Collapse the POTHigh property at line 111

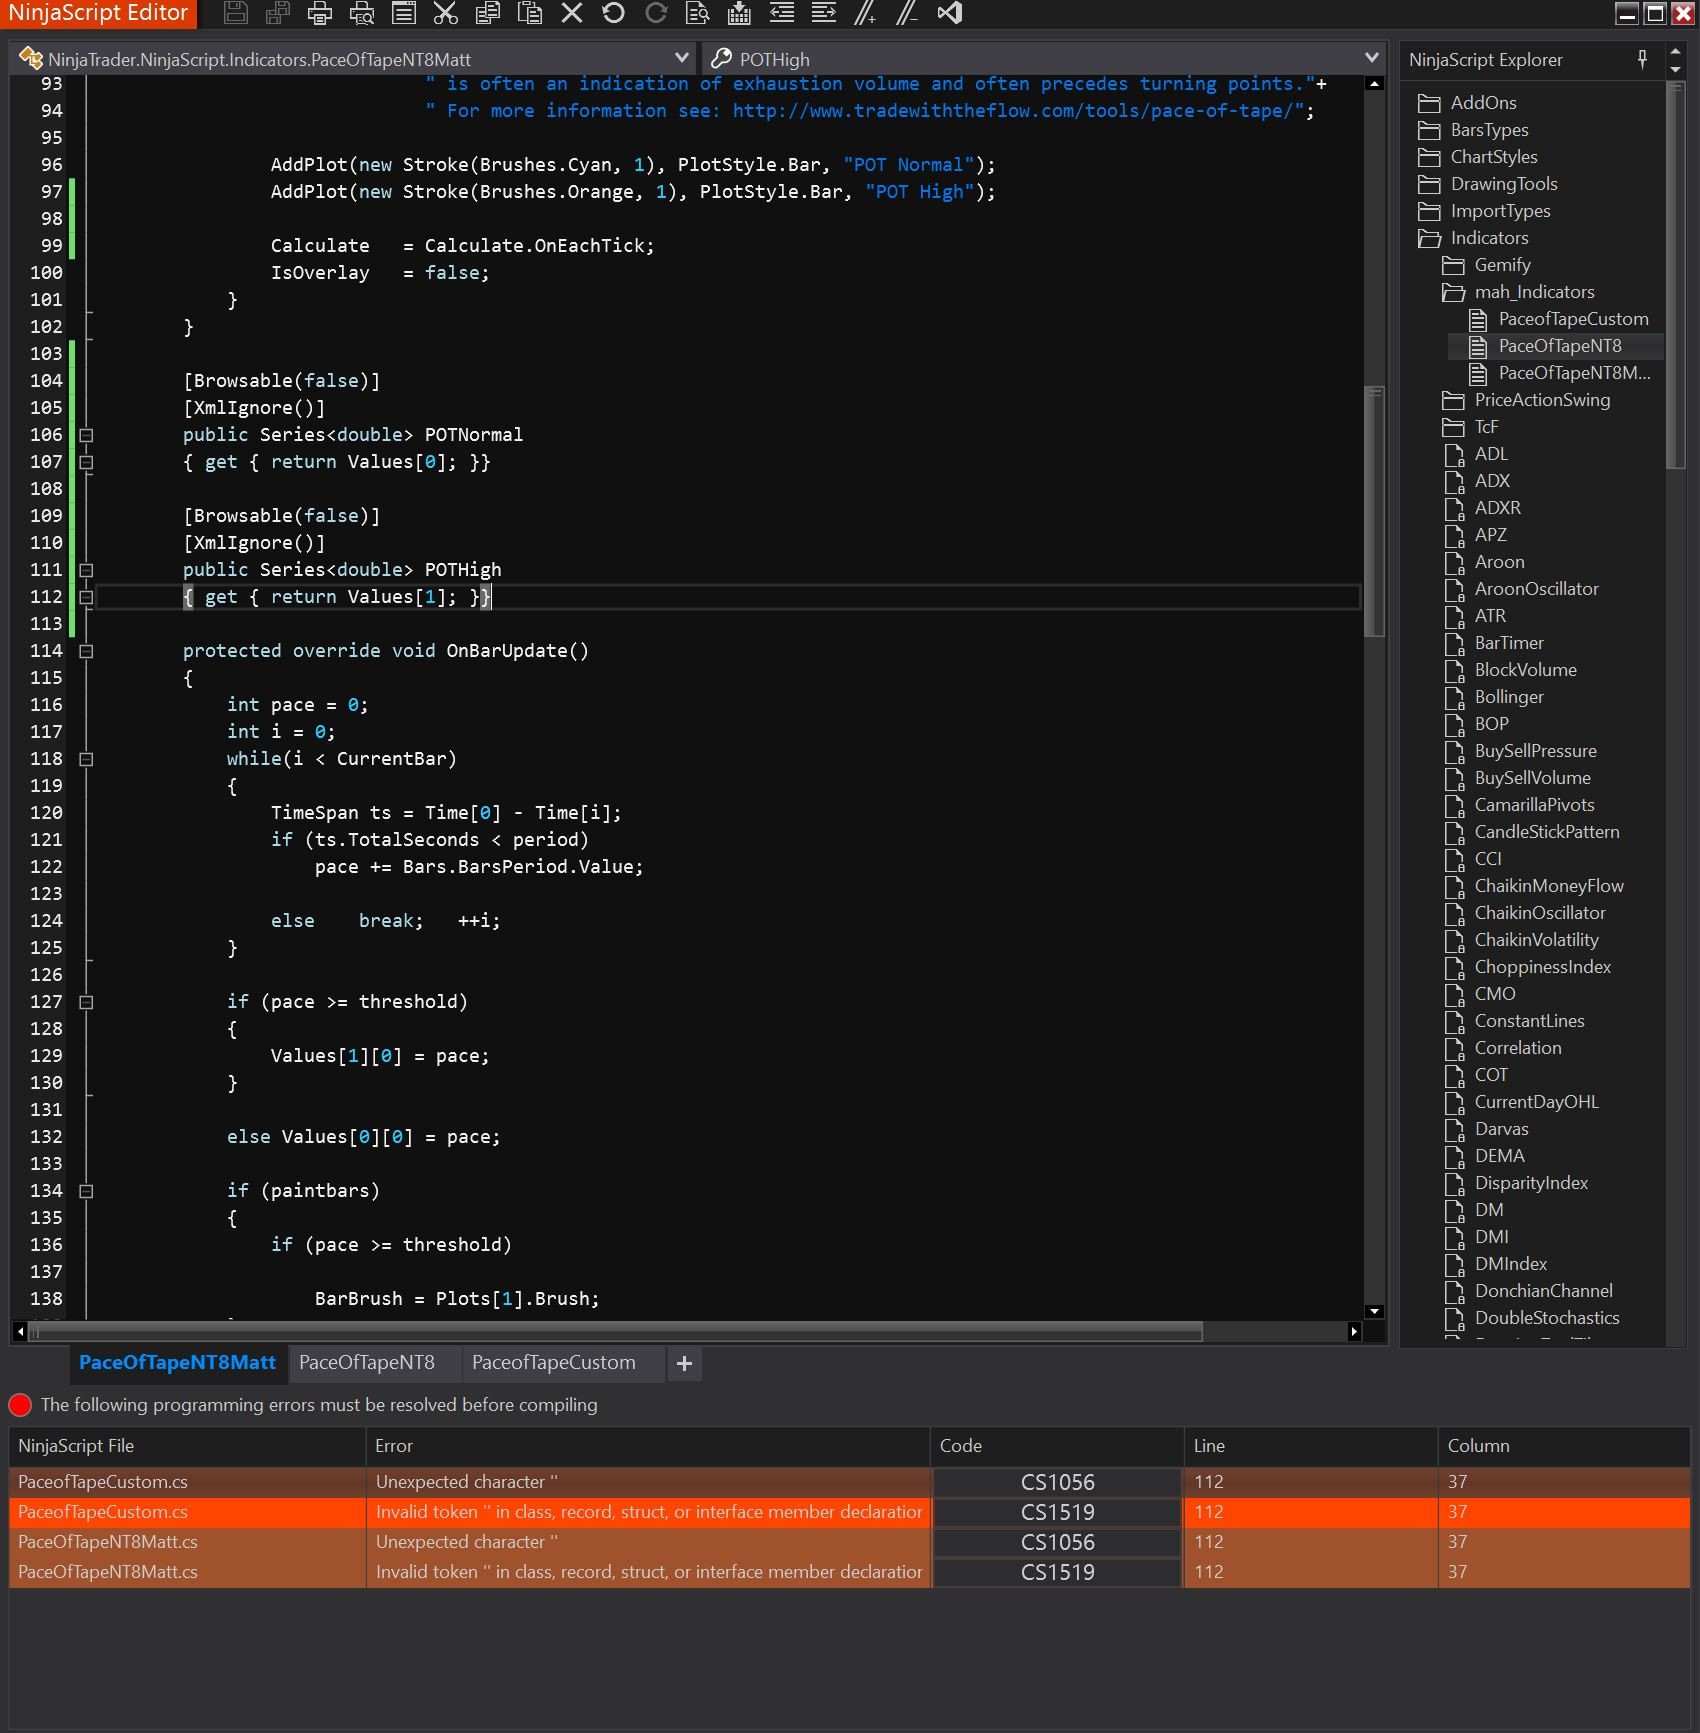click(x=86, y=570)
